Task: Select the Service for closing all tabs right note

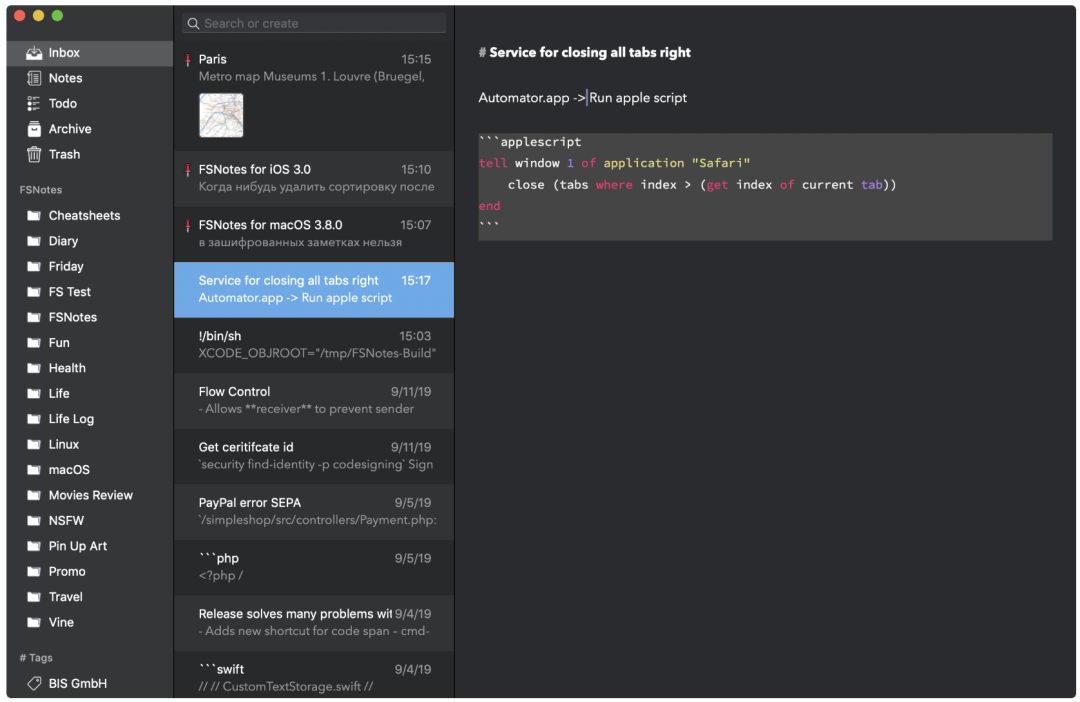Action: [314, 290]
